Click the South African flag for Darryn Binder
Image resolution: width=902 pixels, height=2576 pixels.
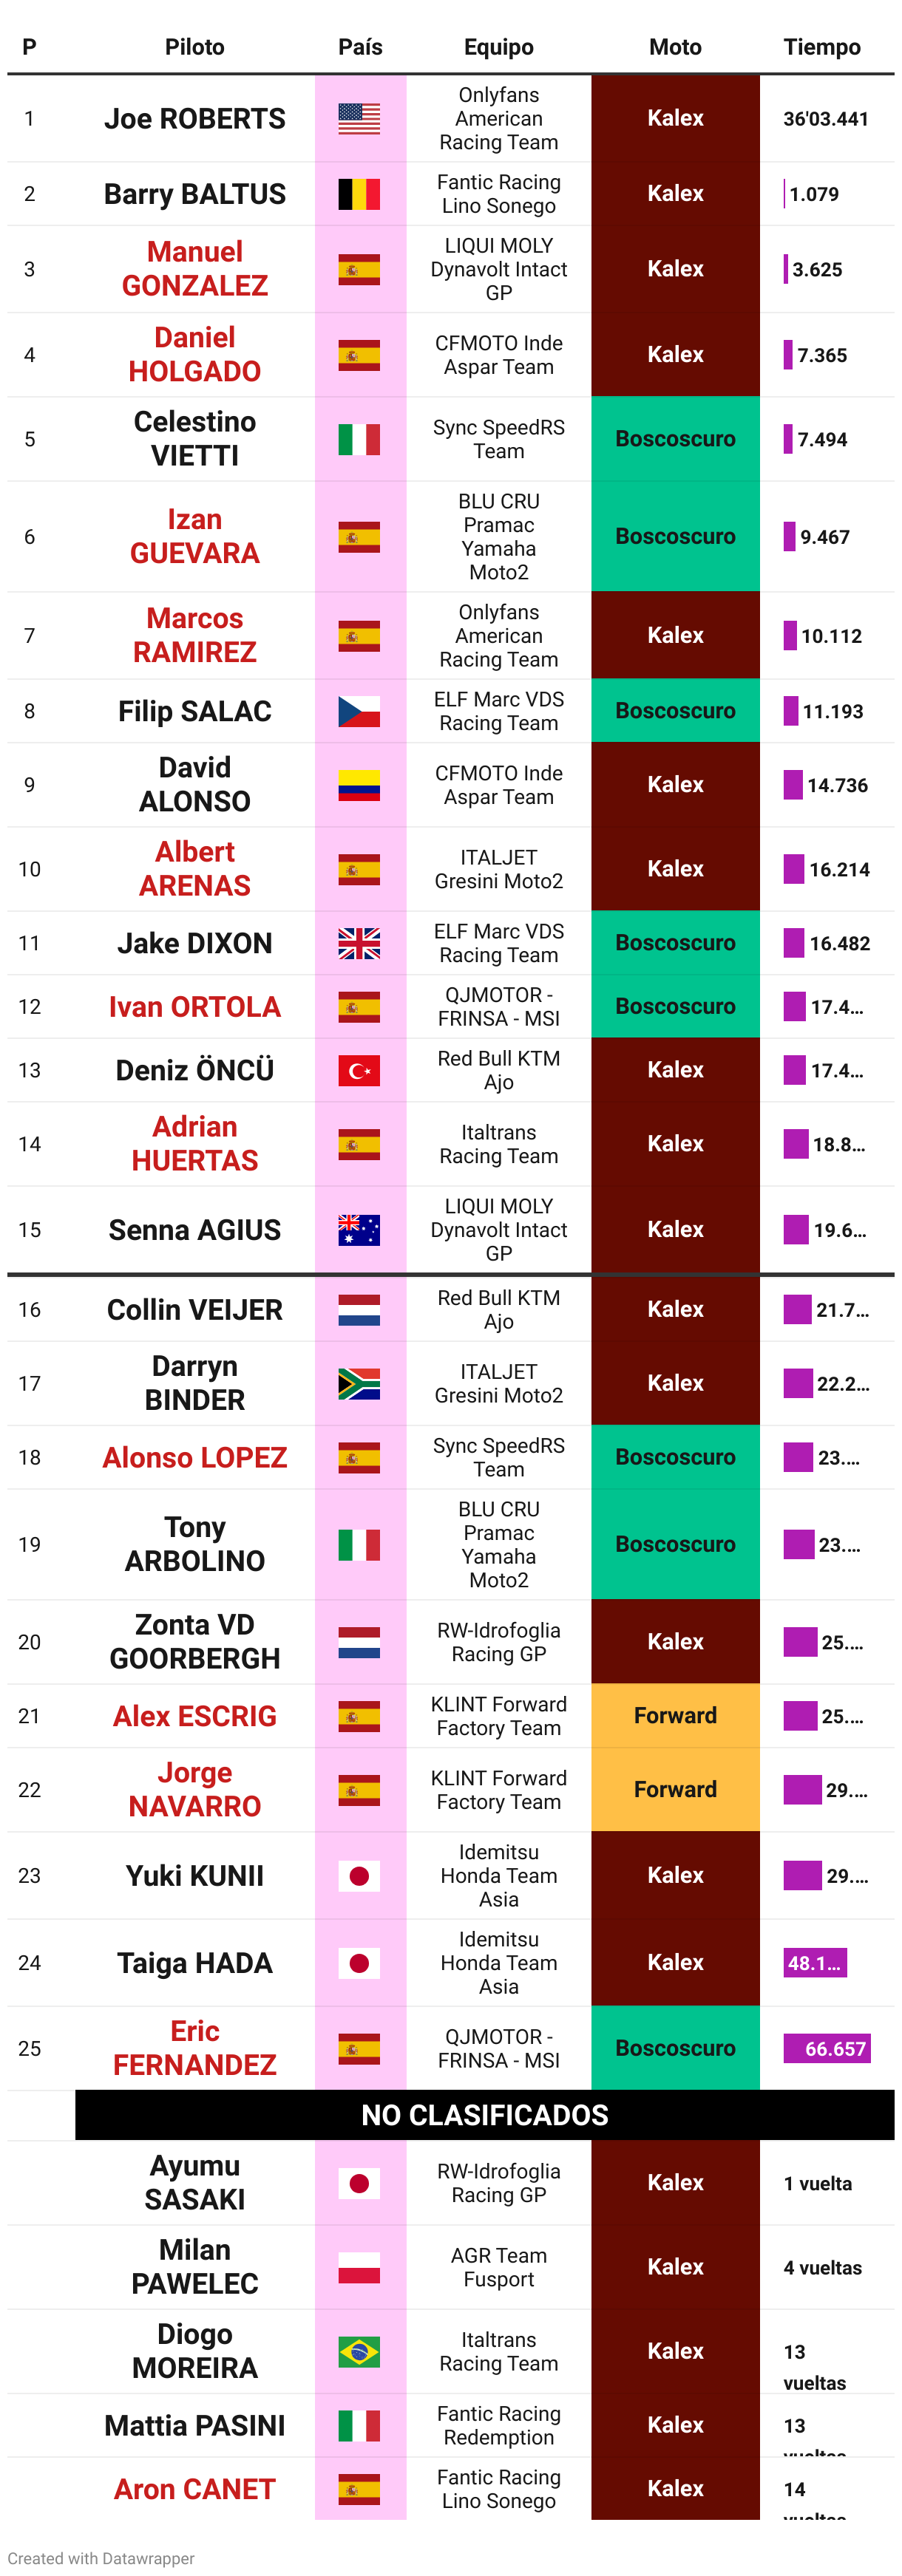pyautogui.click(x=359, y=1383)
